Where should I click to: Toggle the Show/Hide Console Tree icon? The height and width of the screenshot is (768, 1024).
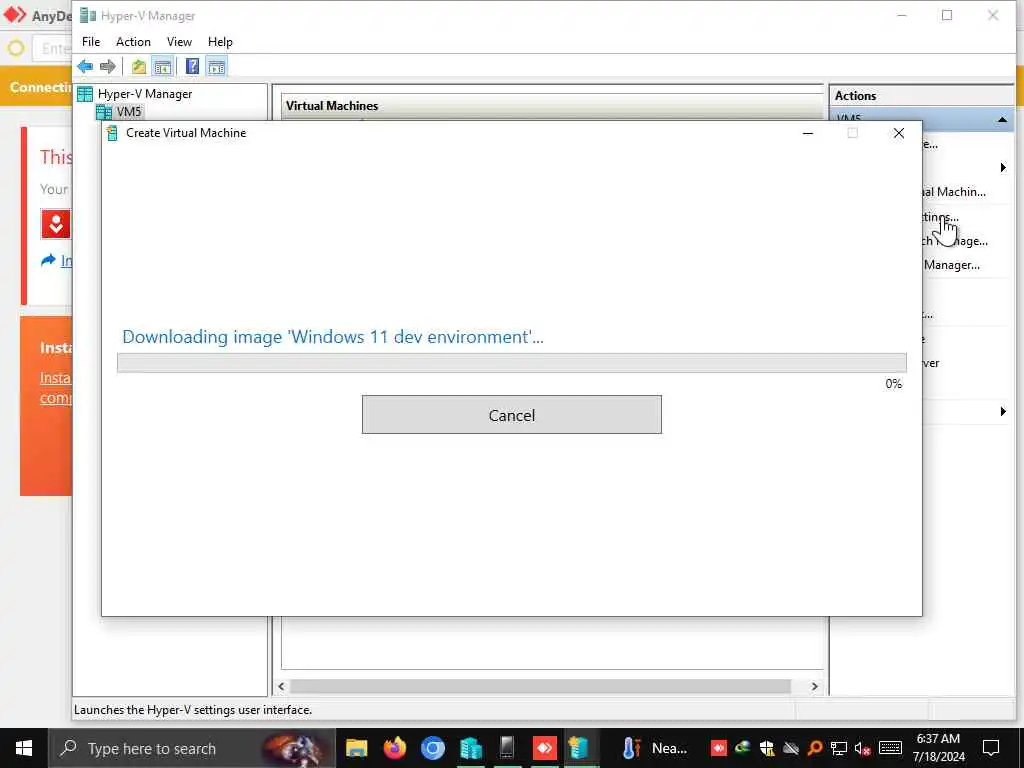coord(162,67)
